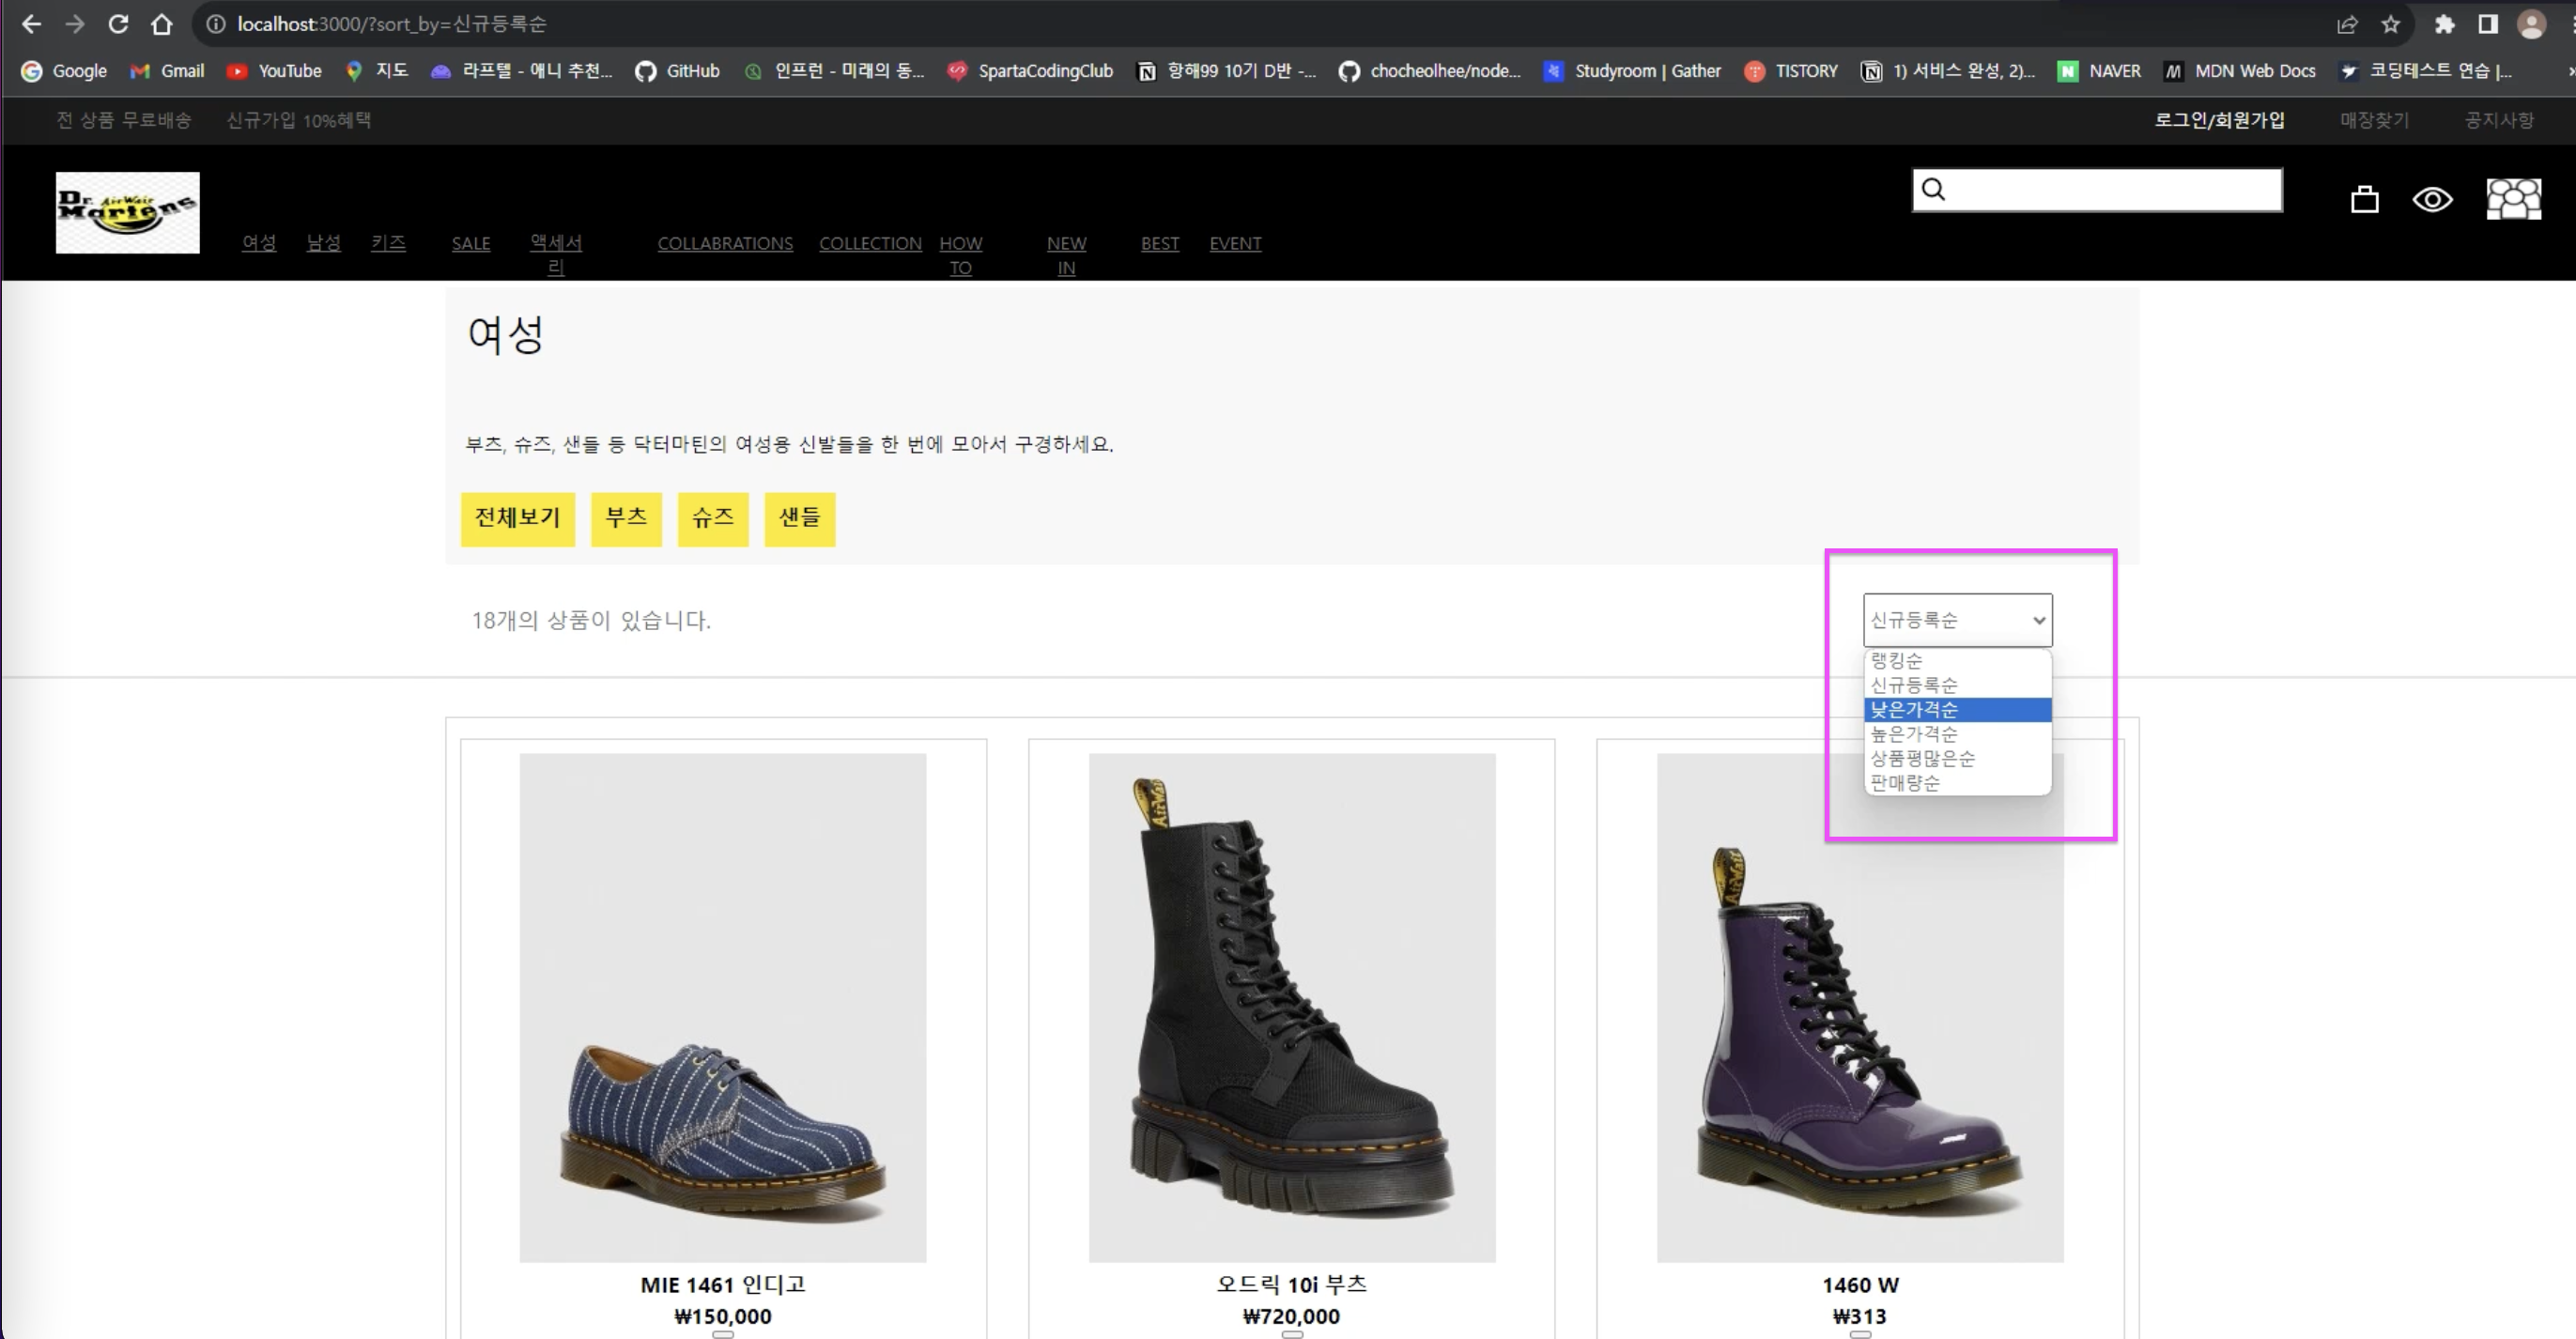2576x1339 pixels.
Task: Open the COLLECTION navigation link
Action: click(x=870, y=243)
